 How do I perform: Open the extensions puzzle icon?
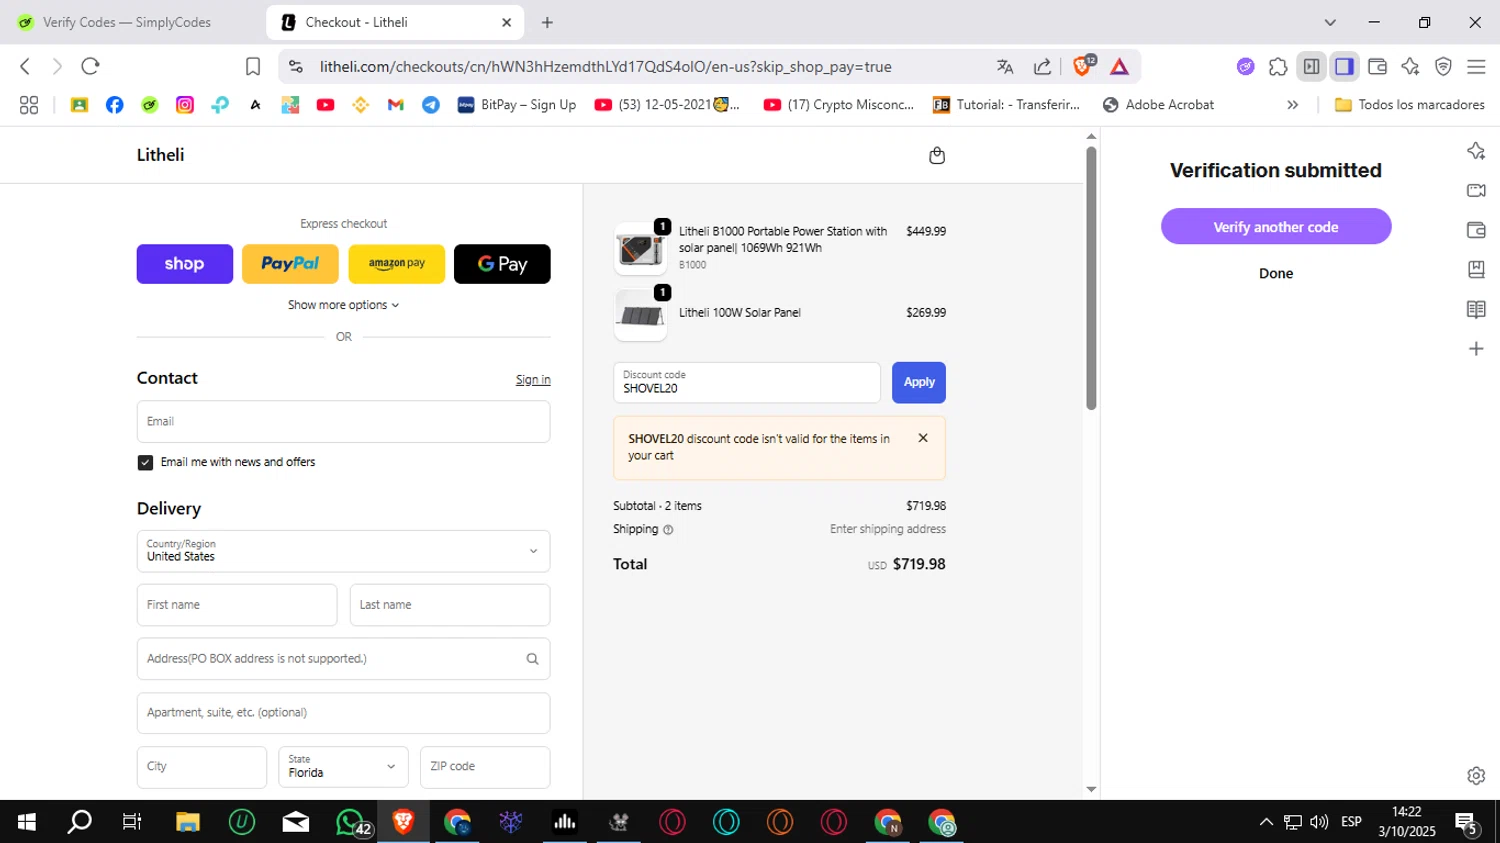[1277, 67]
